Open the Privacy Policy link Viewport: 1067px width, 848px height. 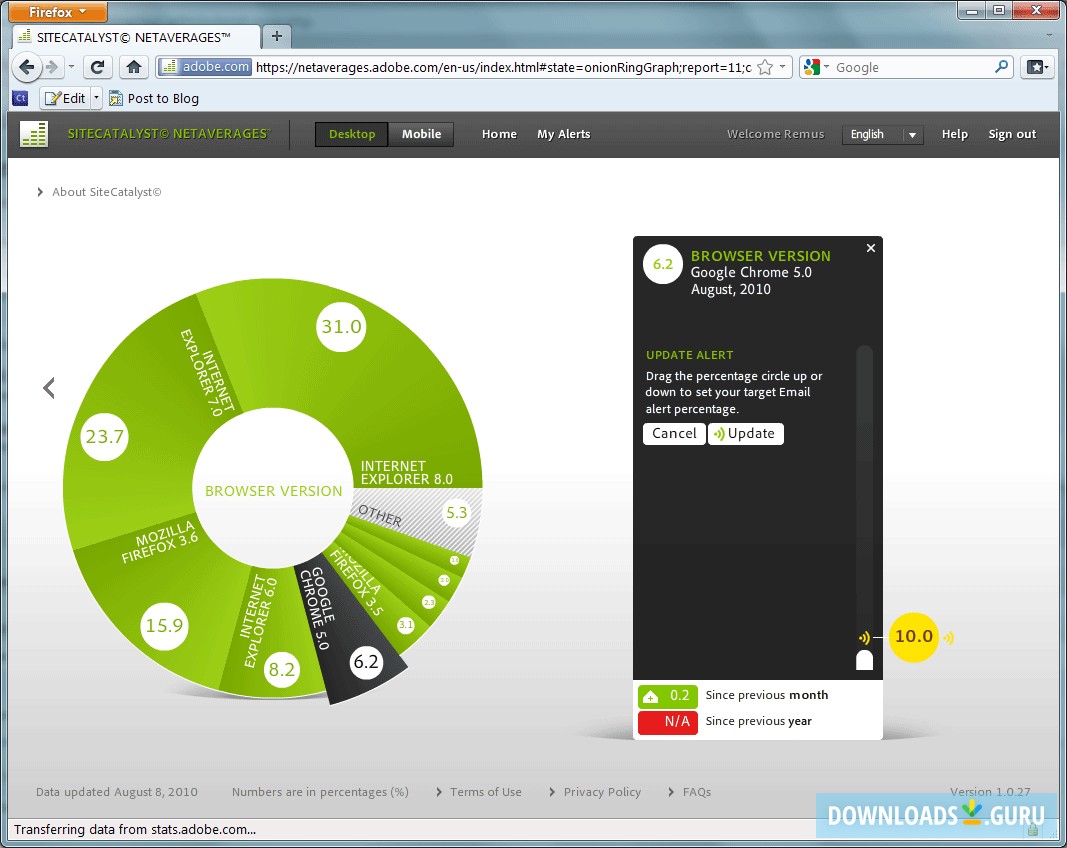pyautogui.click(x=602, y=791)
